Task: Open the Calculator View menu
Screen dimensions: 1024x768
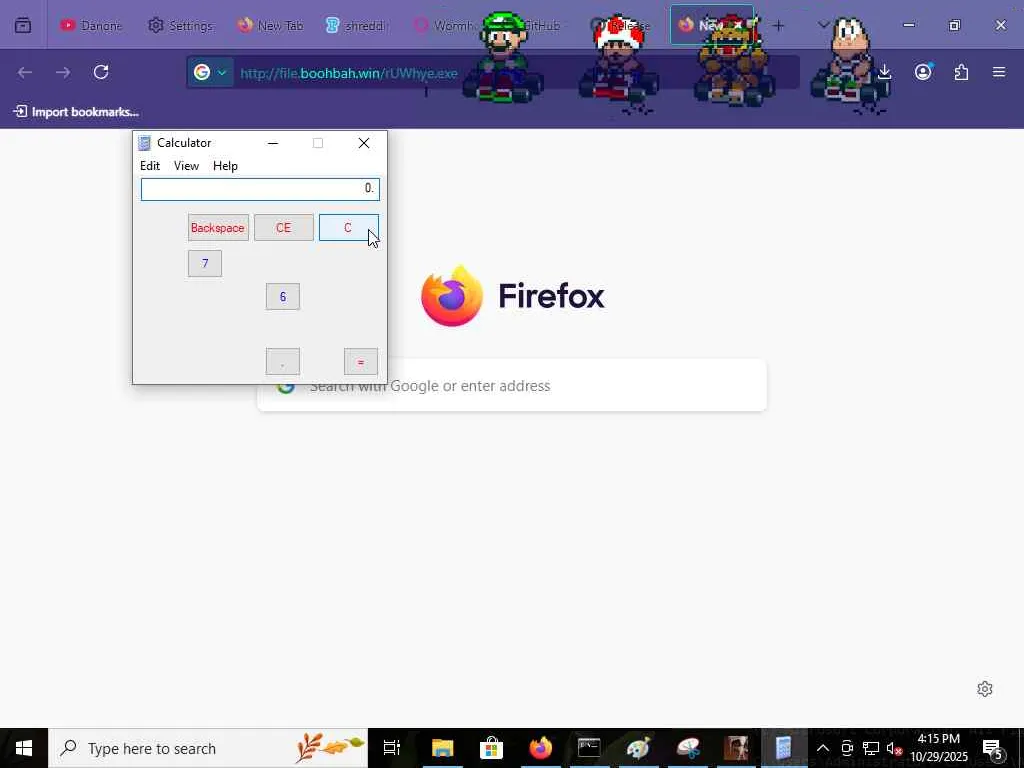Action: click(186, 166)
